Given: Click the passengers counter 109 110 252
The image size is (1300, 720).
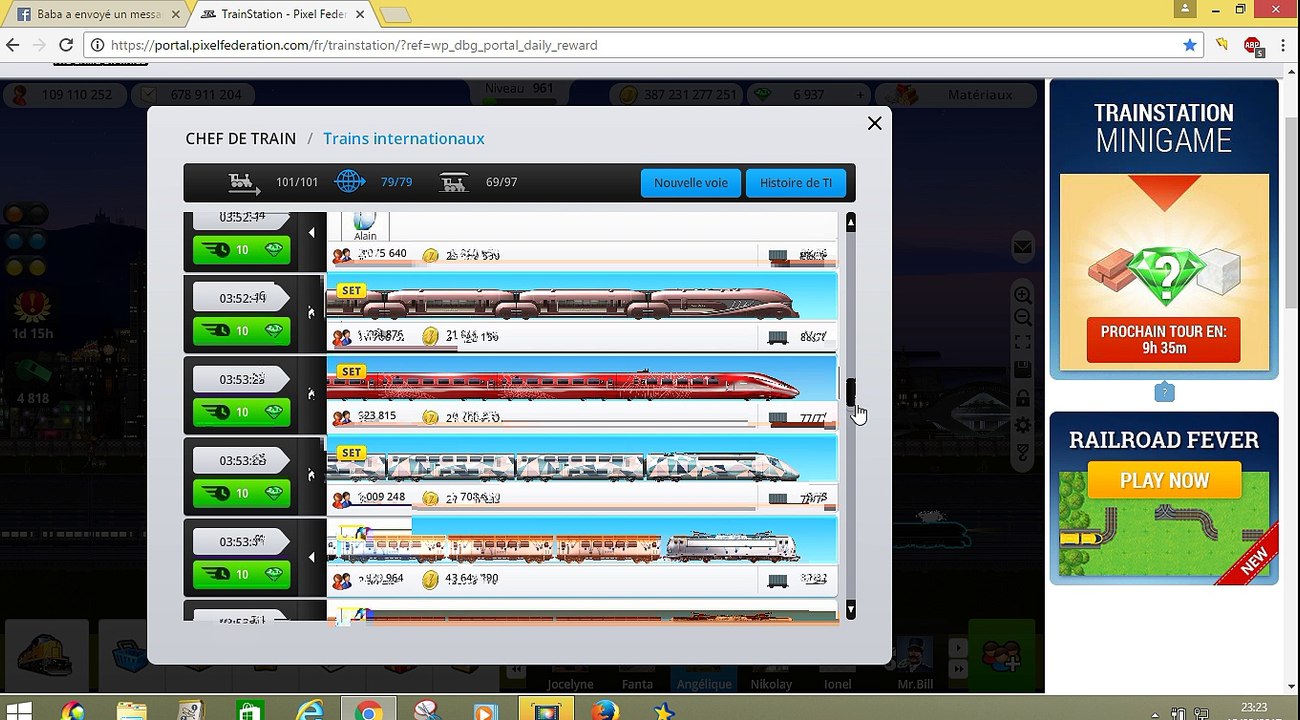Looking at the screenshot, I should [x=65, y=95].
